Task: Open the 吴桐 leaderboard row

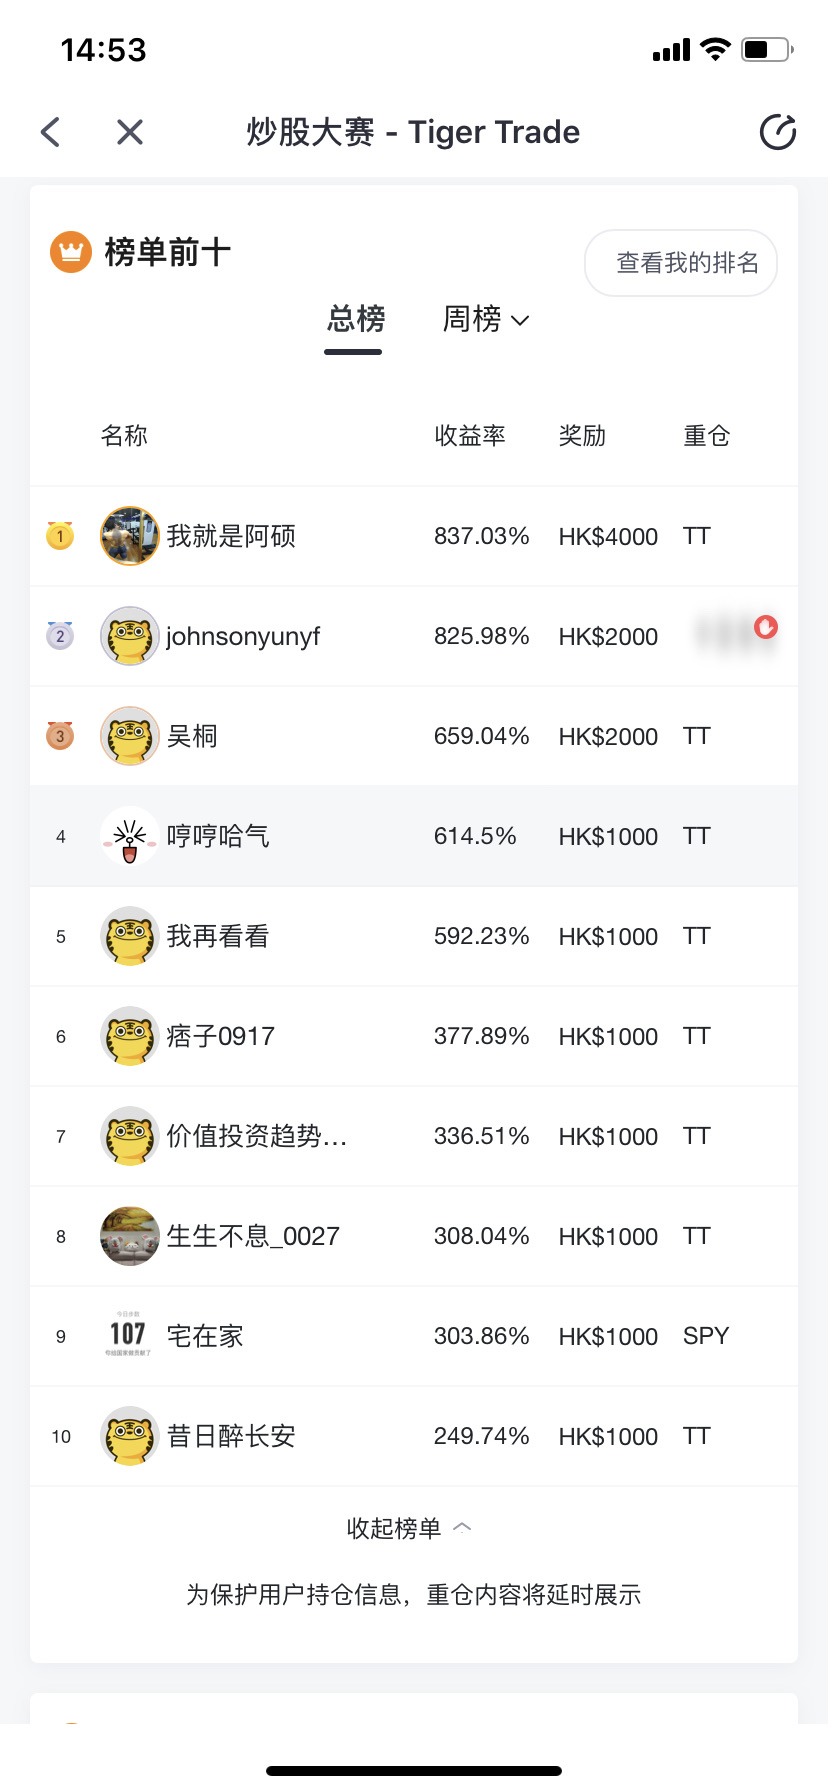Action: point(414,736)
